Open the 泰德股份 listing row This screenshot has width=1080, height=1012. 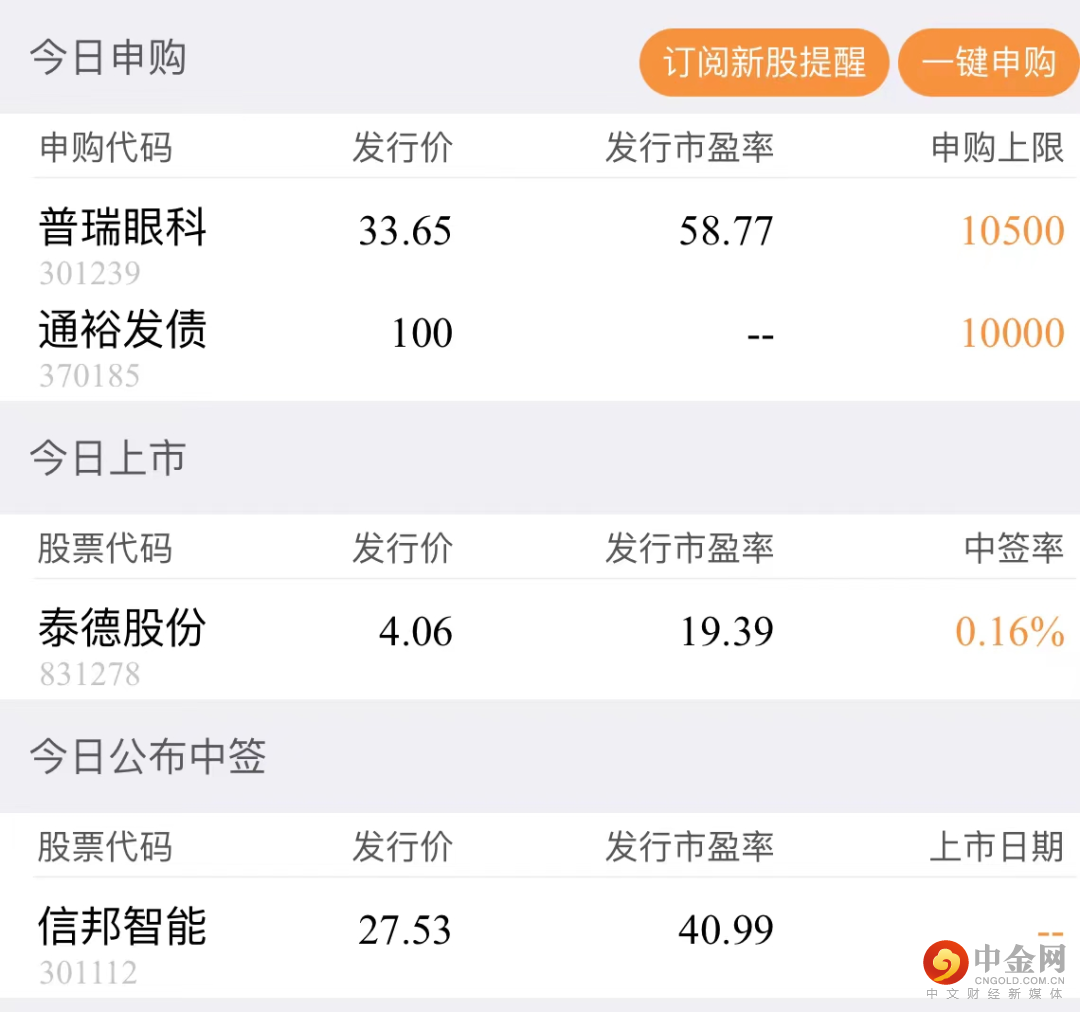(x=122, y=629)
